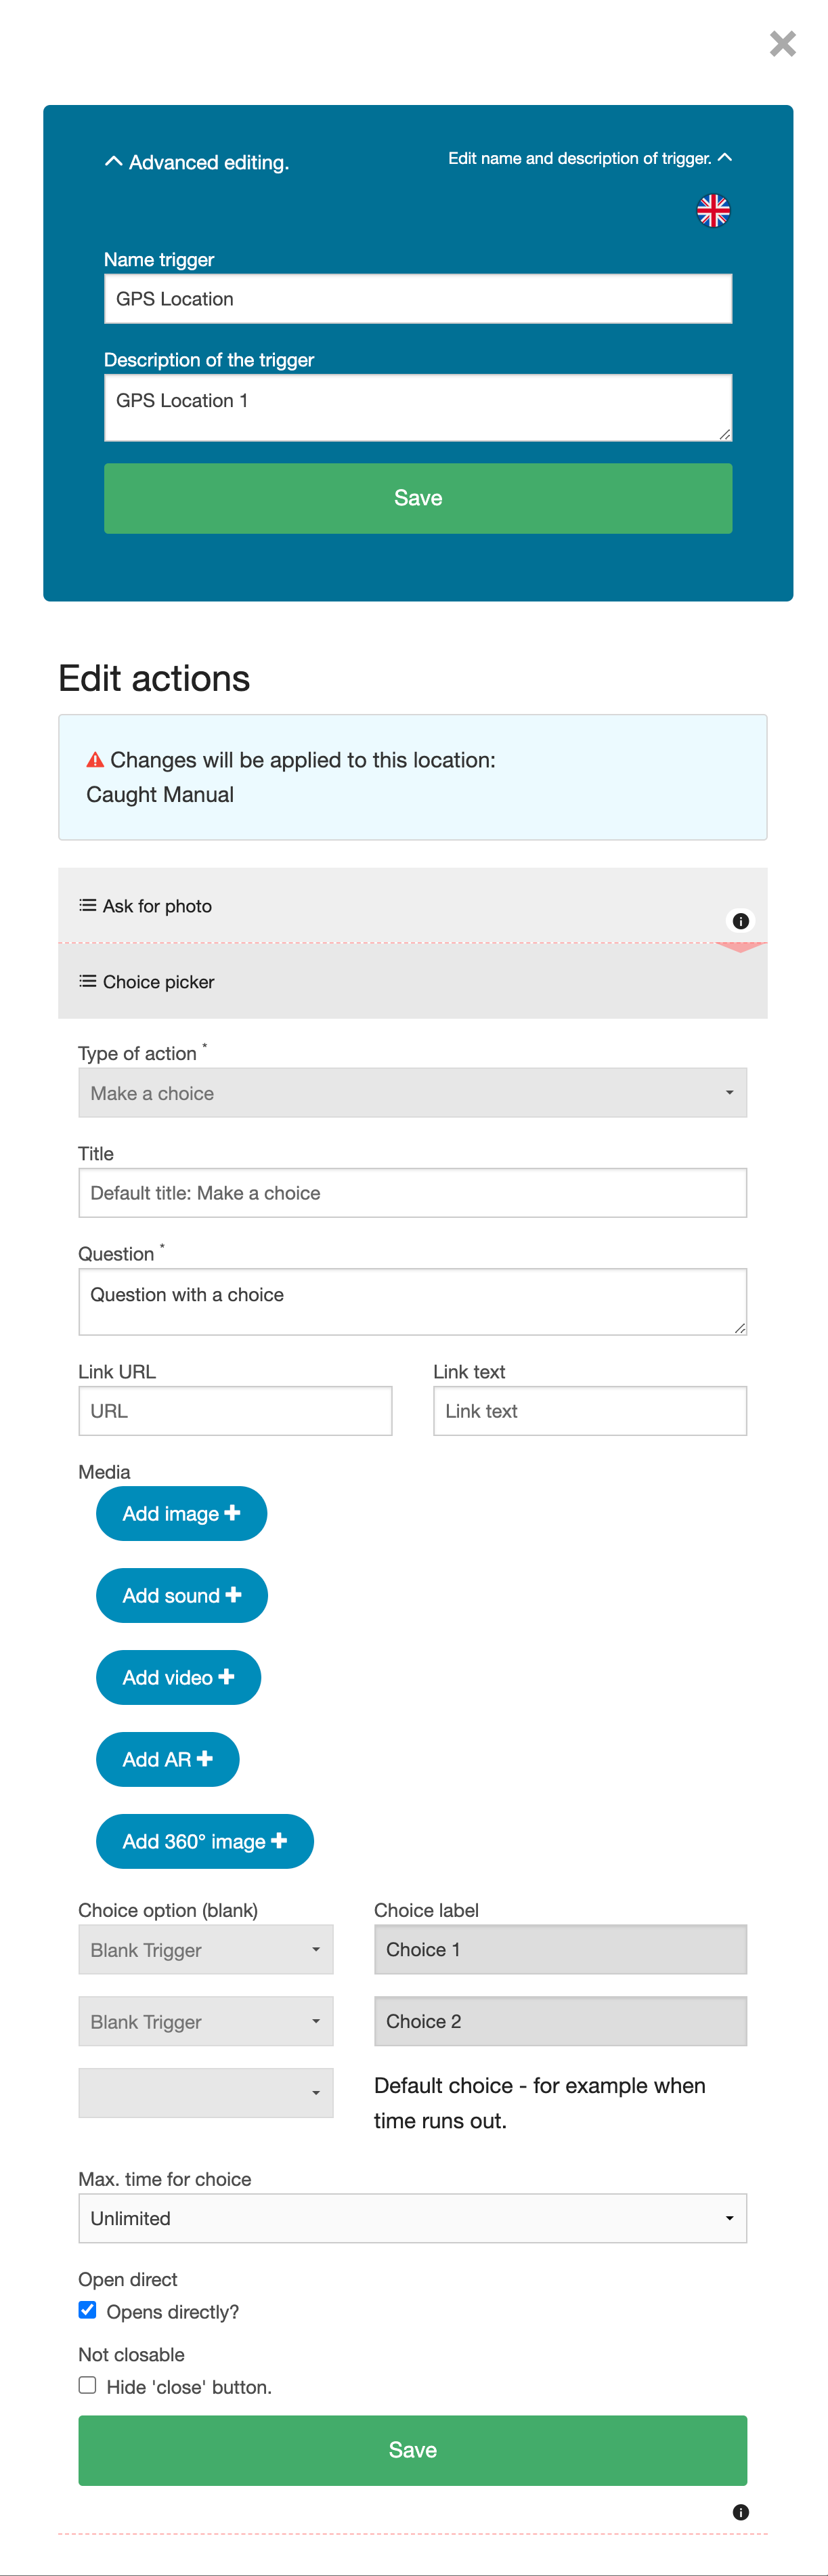Click the Add 360° image button
The height and width of the screenshot is (2576, 828).
click(x=204, y=1841)
